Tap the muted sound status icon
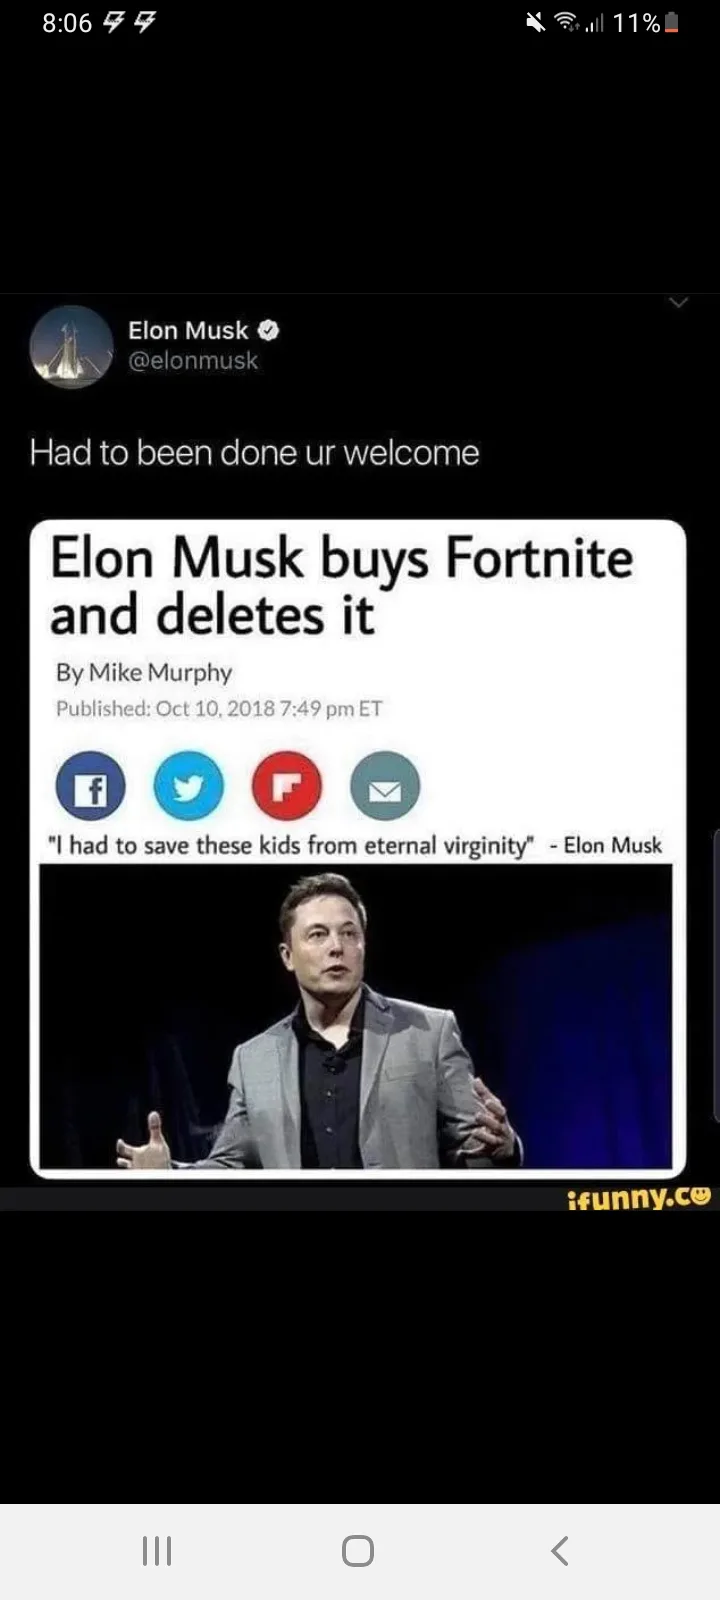Viewport: 720px width, 1600px height. (537, 23)
